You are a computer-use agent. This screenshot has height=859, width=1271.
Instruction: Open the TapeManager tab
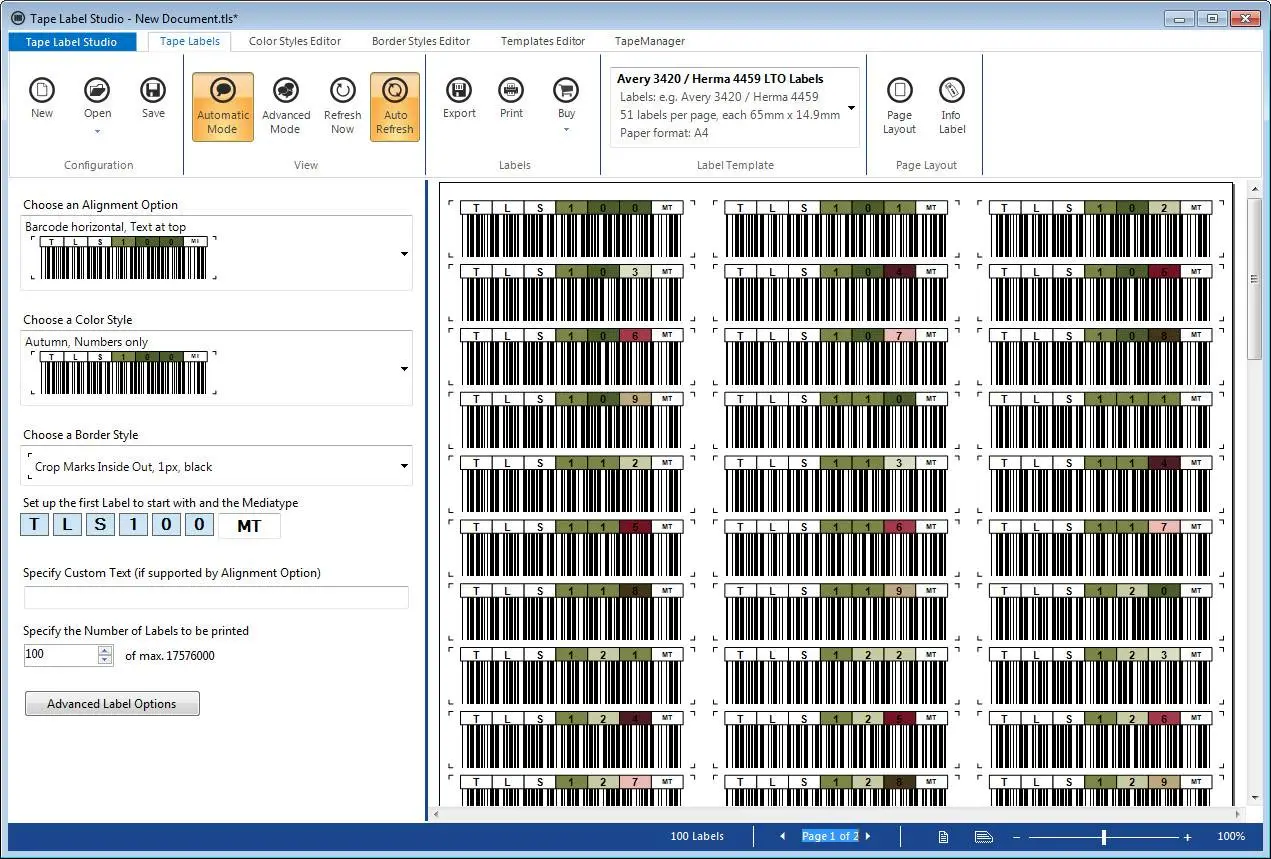pyautogui.click(x=650, y=41)
